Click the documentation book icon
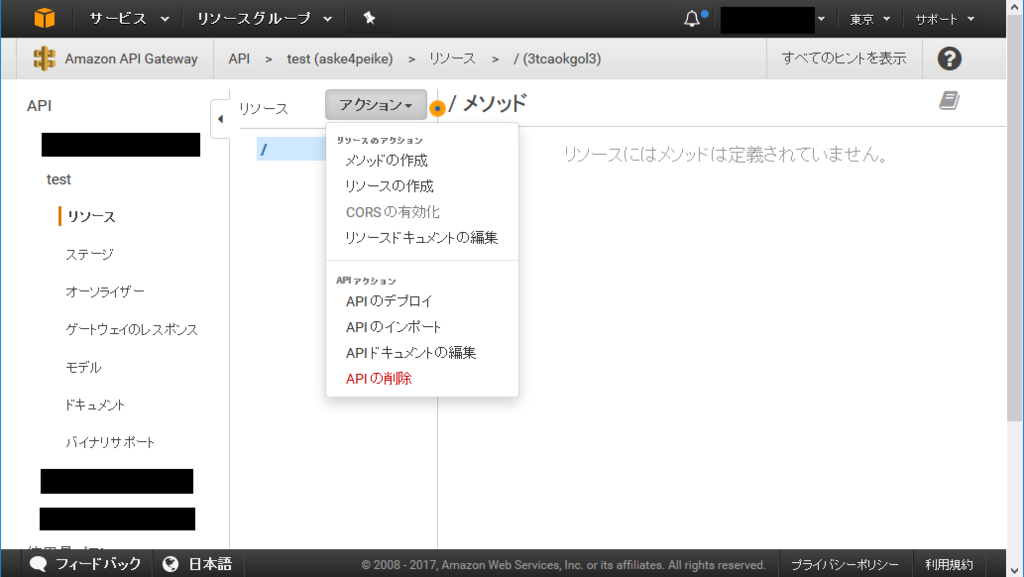This screenshot has height=577, width=1024. point(949,101)
